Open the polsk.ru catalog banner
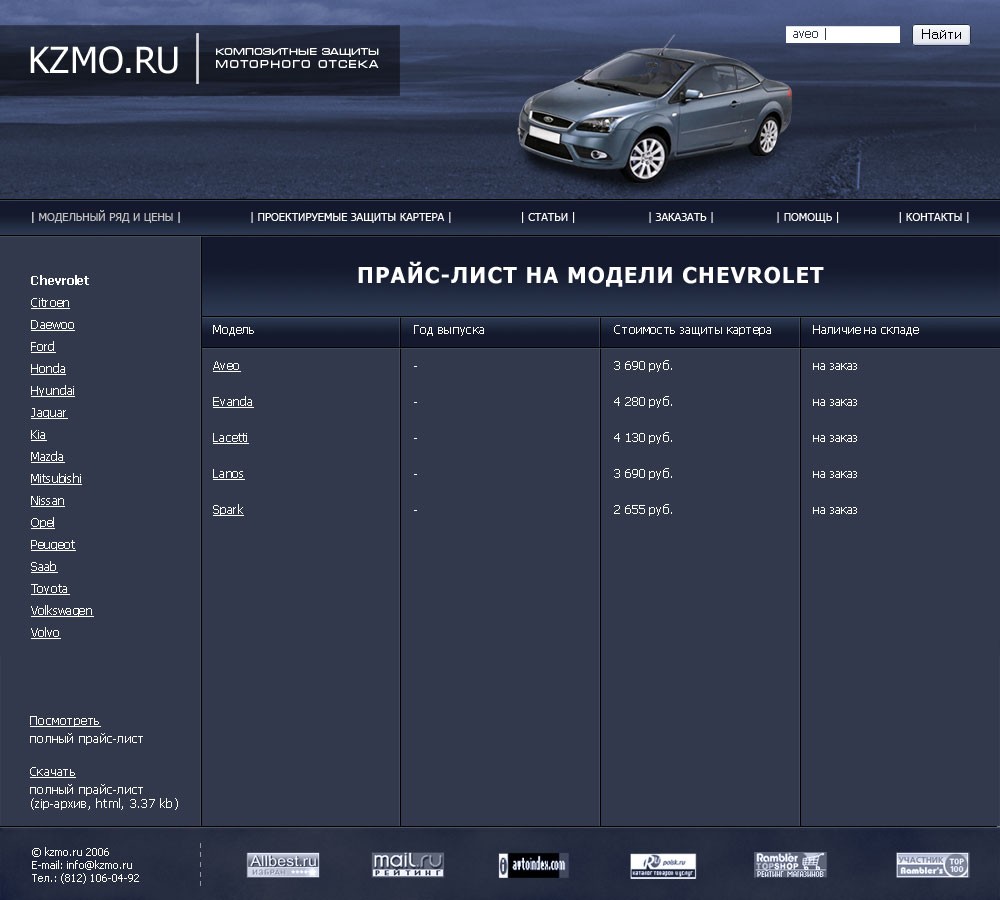1000x900 pixels. (x=663, y=866)
